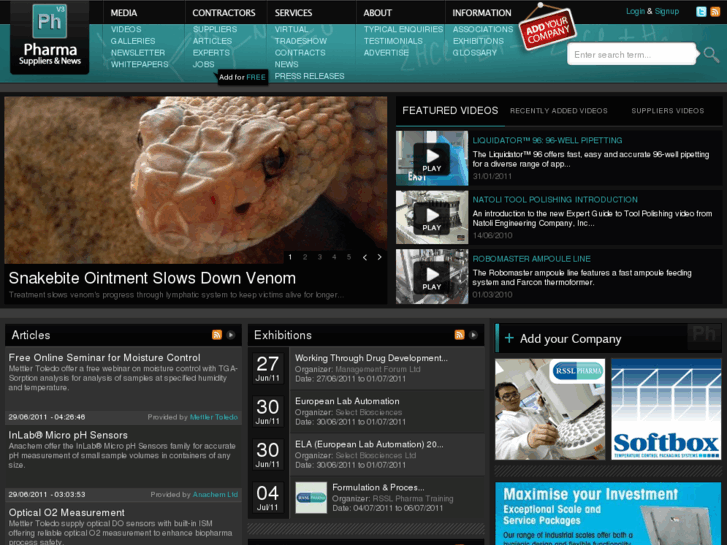Open the MEDIA menu
727x545 pixels.
pos(124,13)
